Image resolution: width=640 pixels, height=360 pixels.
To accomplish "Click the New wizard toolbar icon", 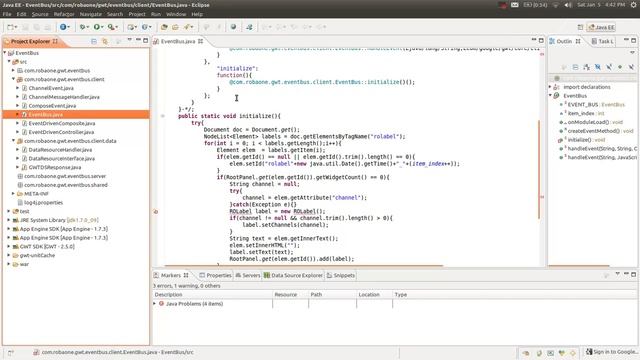I will coord(10,27).
